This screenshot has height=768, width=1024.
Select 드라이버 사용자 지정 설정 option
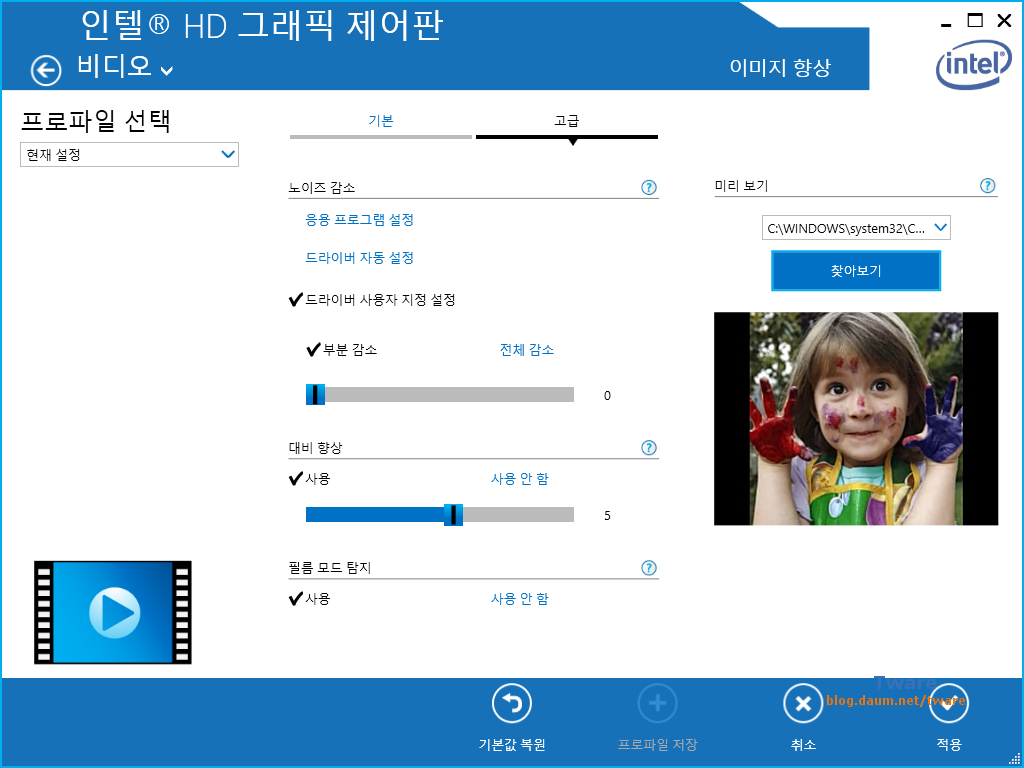(x=372, y=300)
